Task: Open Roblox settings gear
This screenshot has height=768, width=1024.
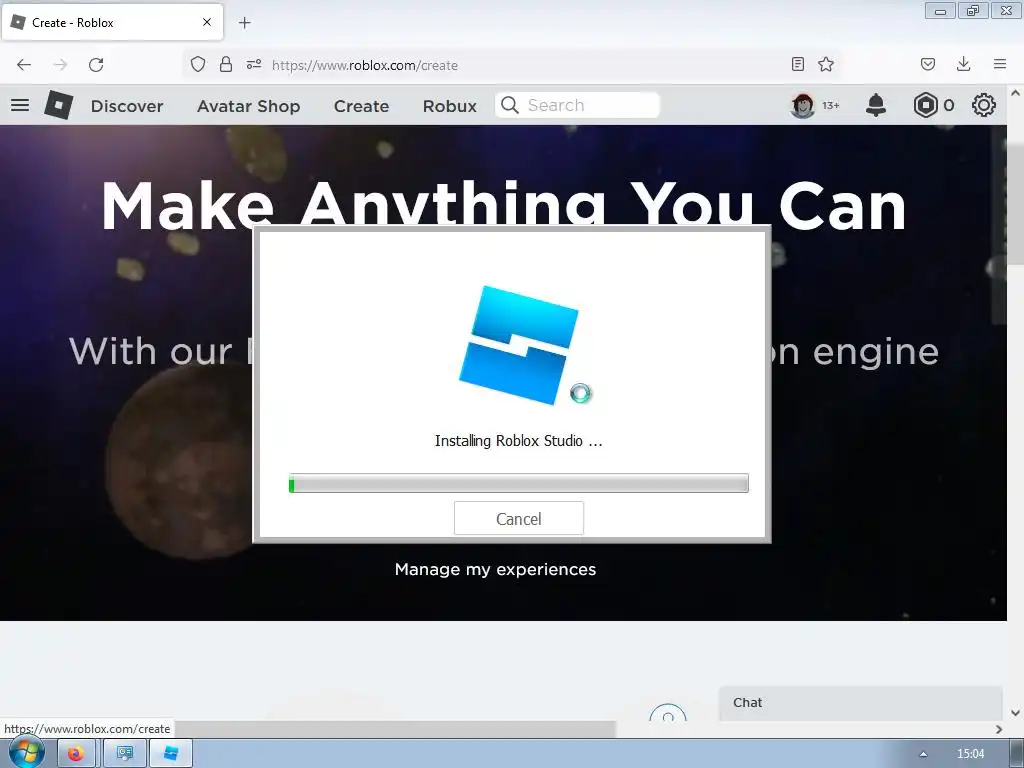Action: point(984,105)
